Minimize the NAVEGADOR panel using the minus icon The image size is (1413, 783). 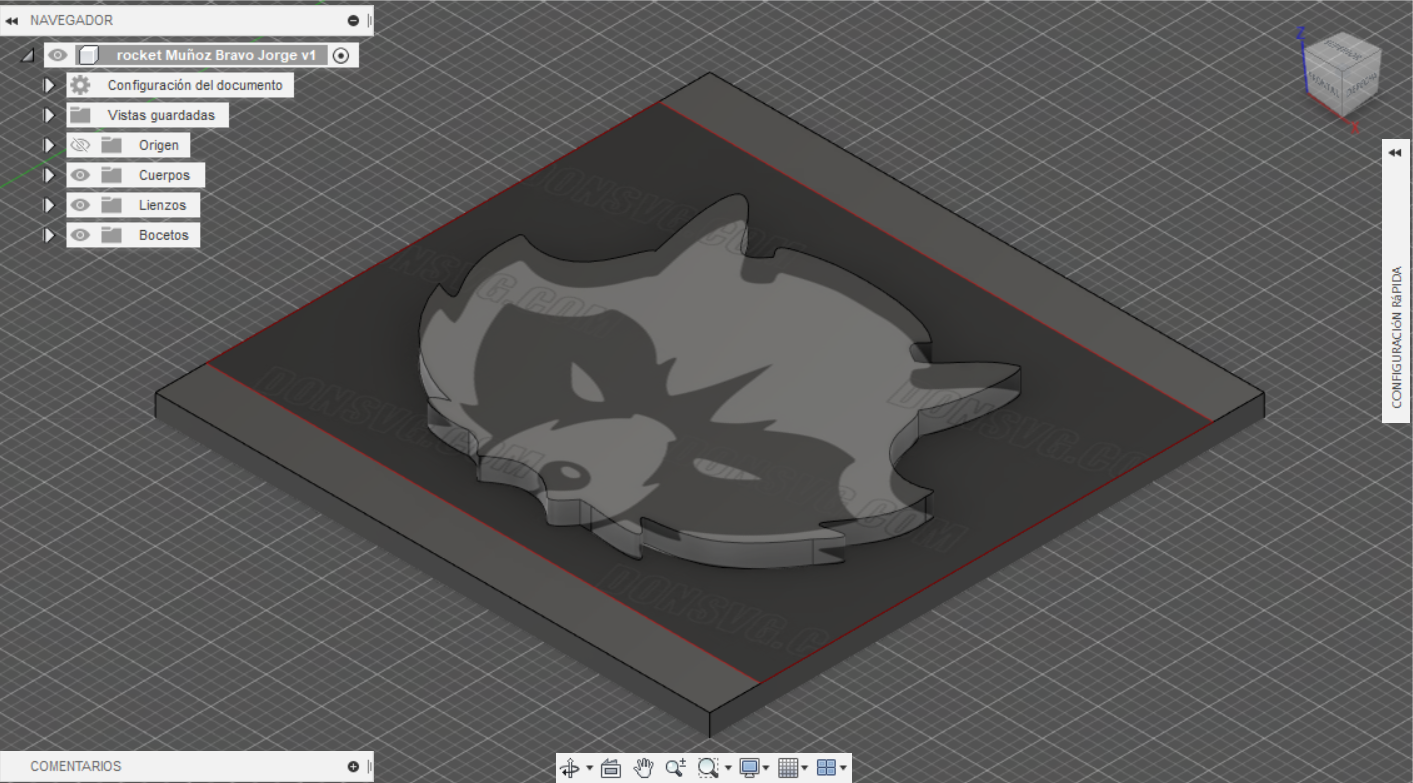coord(353,20)
